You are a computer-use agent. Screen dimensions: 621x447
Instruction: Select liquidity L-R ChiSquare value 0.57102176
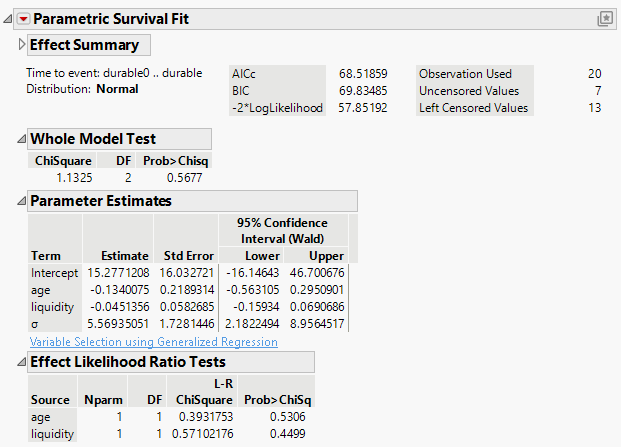[x=203, y=434]
